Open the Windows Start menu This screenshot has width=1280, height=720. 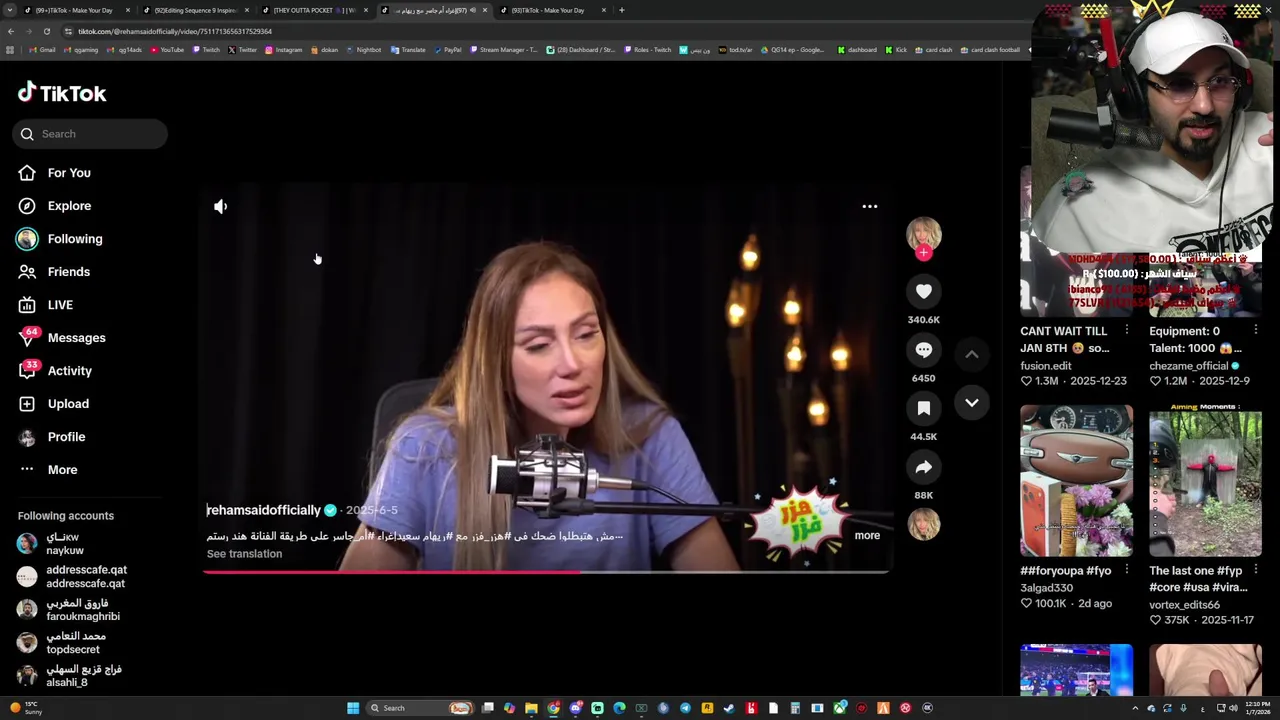coord(353,708)
